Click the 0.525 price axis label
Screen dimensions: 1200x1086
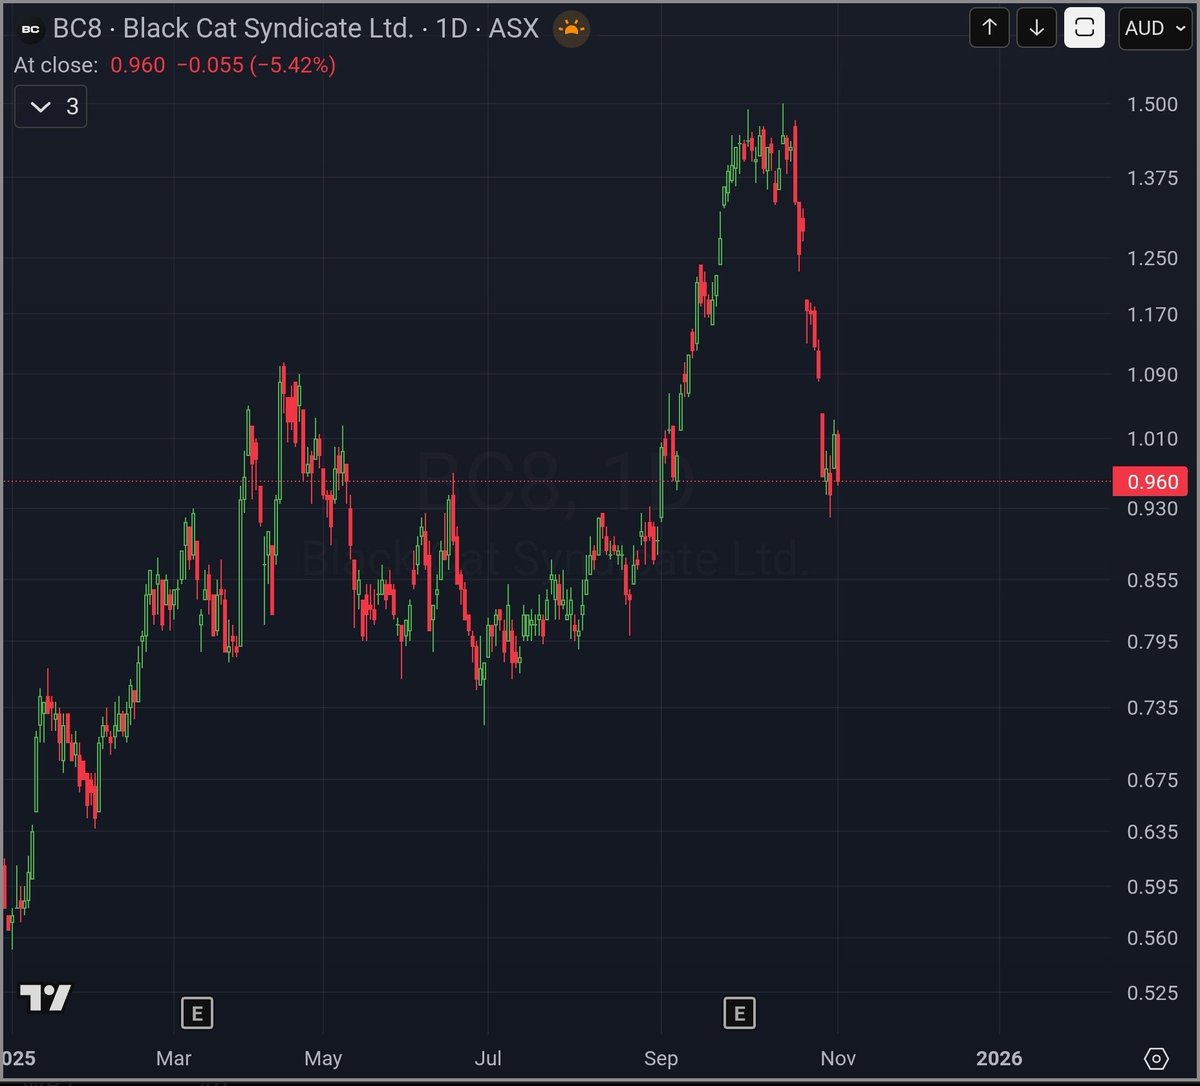(1152, 993)
